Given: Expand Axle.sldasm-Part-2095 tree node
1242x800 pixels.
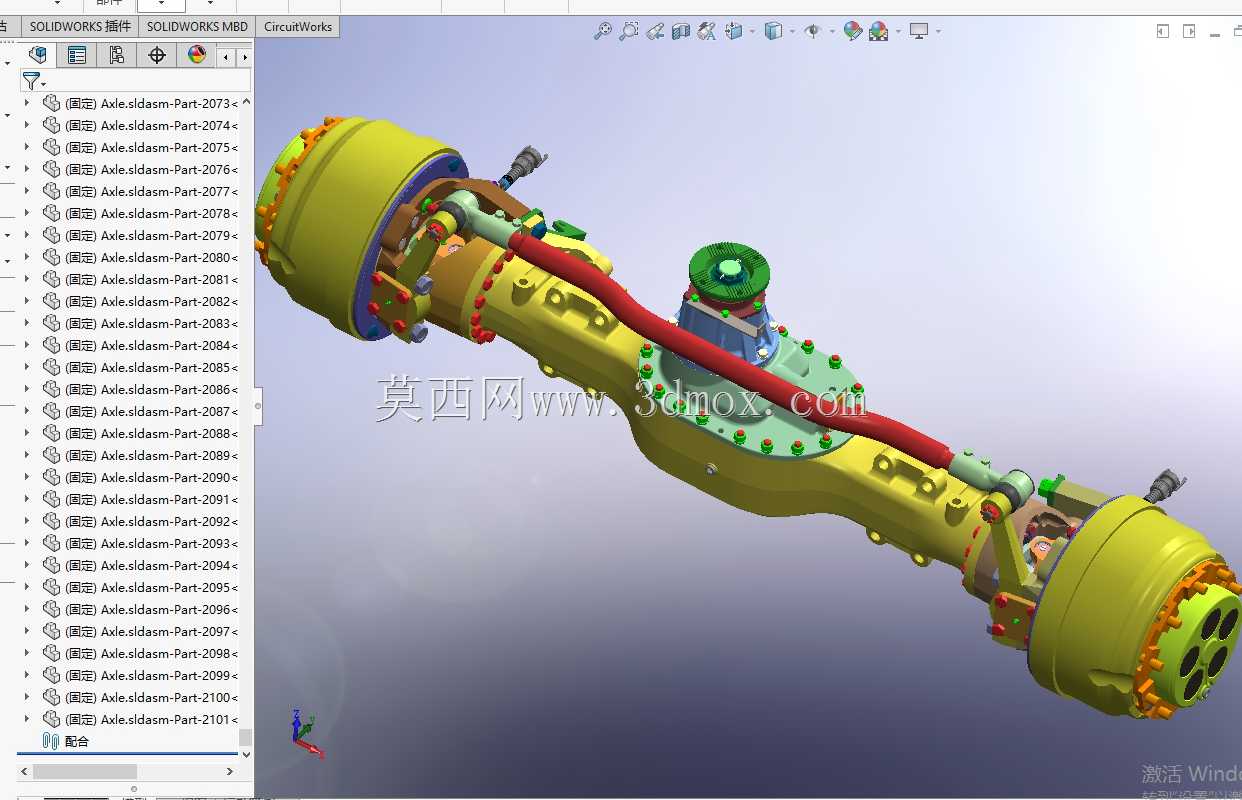Looking at the screenshot, I should pos(27,587).
